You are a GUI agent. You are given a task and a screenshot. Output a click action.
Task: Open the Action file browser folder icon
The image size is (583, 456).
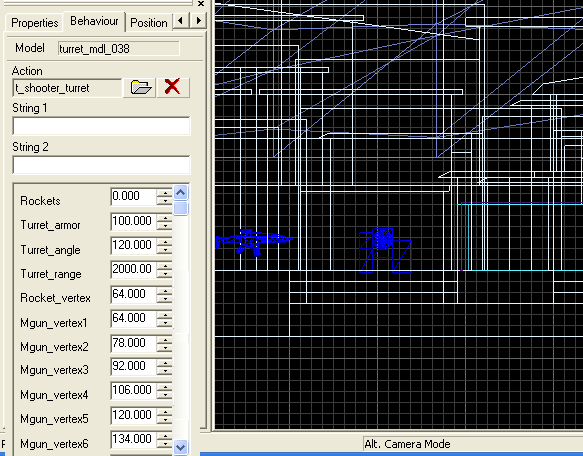click(x=139, y=87)
